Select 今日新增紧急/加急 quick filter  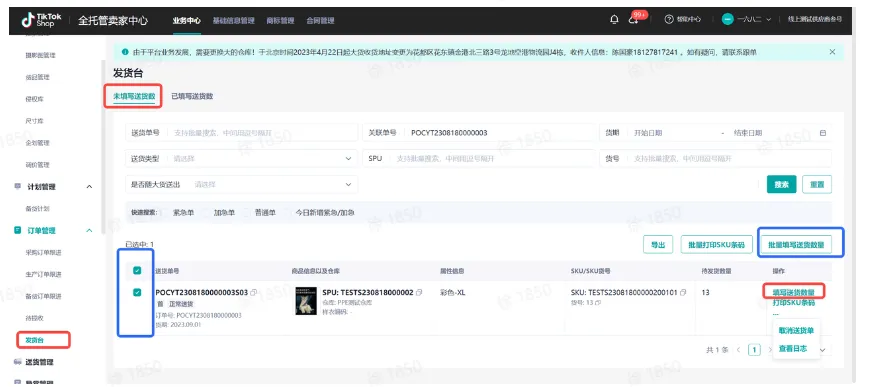click(325, 212)
